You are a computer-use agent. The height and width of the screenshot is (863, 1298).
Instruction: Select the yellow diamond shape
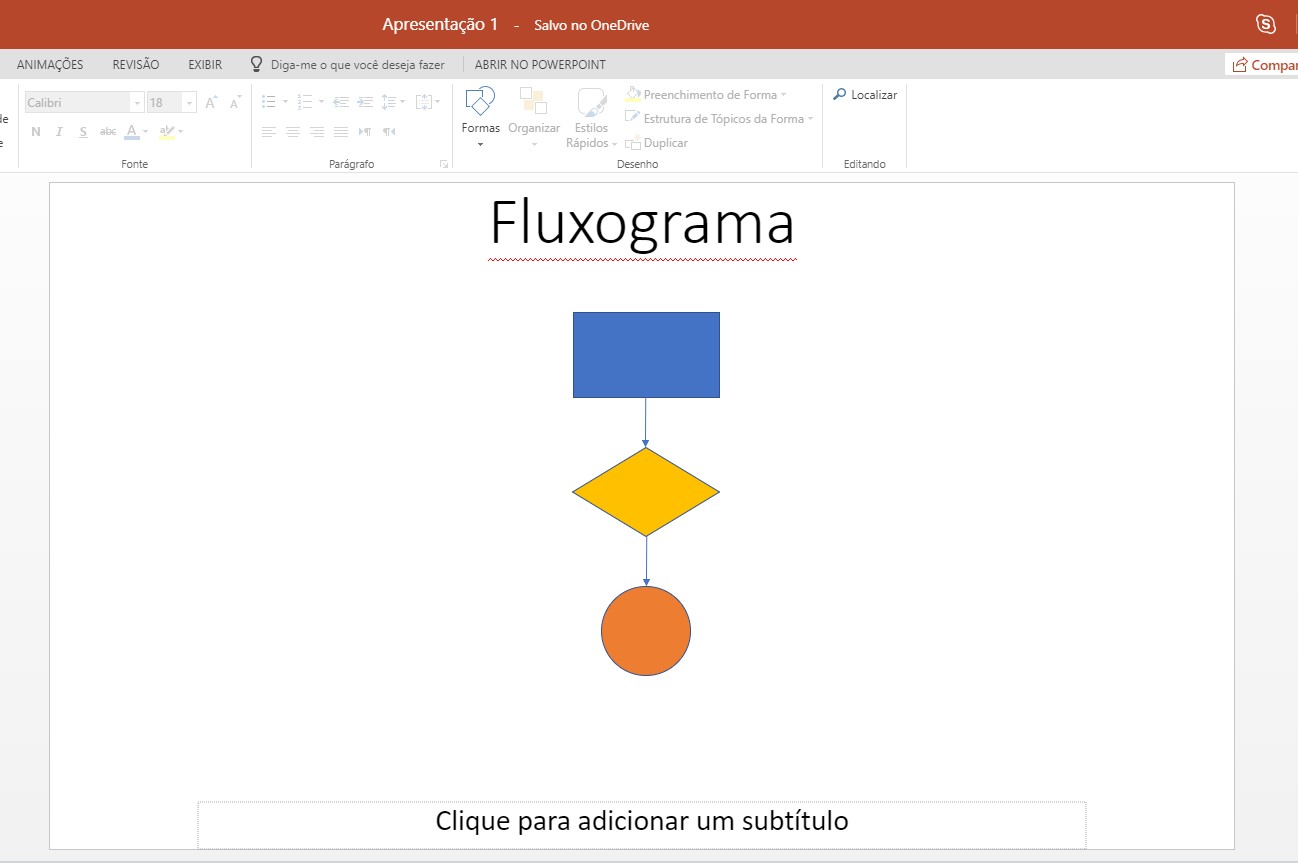coord(646,492)
